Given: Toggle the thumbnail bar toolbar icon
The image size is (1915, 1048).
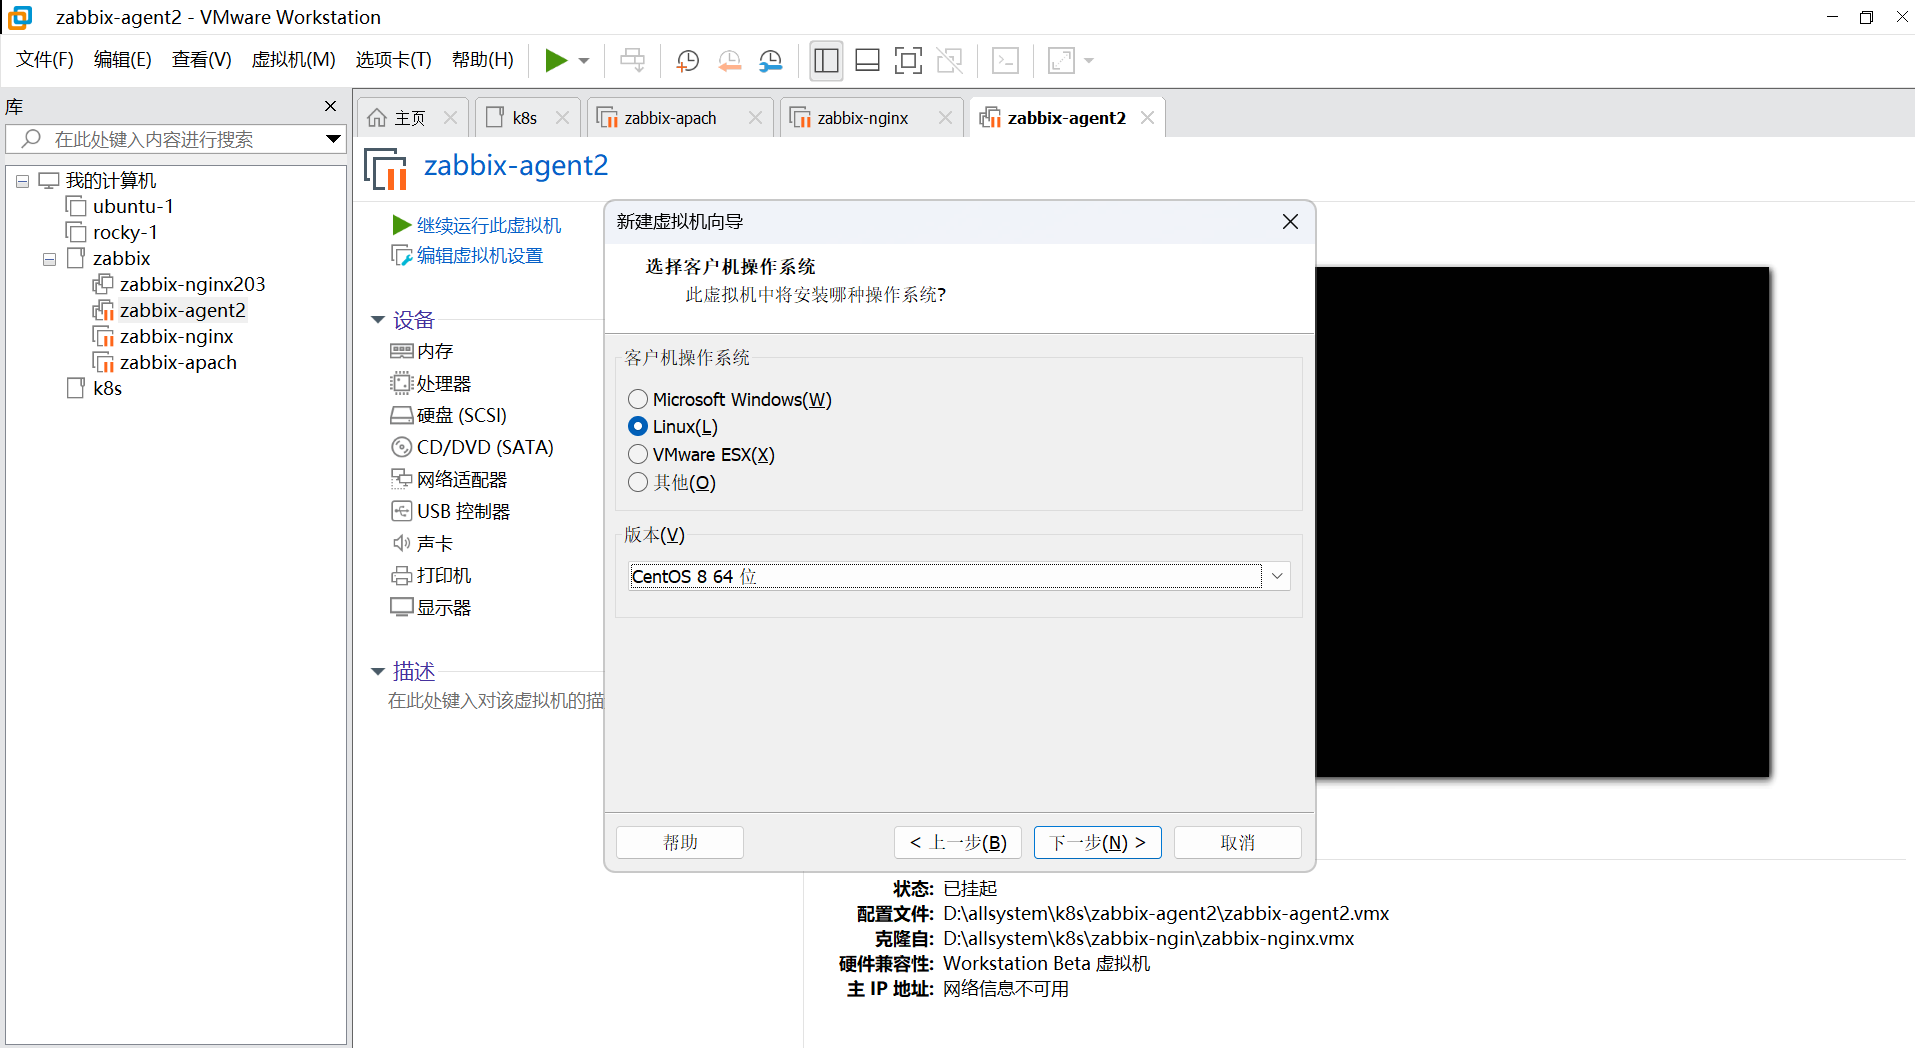Looking at the screenshot, I should click(x=867, y=61).
